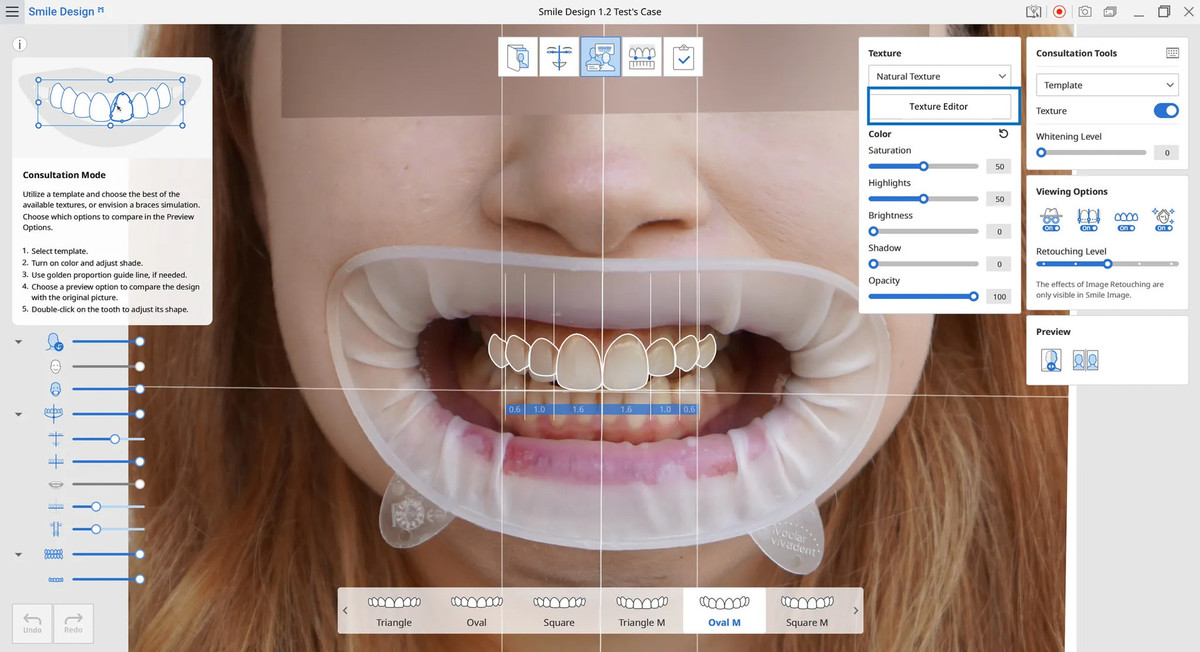Open the hamburger main menu
Viewport: 1200px width, 652px height.
[x=12, y=12]
